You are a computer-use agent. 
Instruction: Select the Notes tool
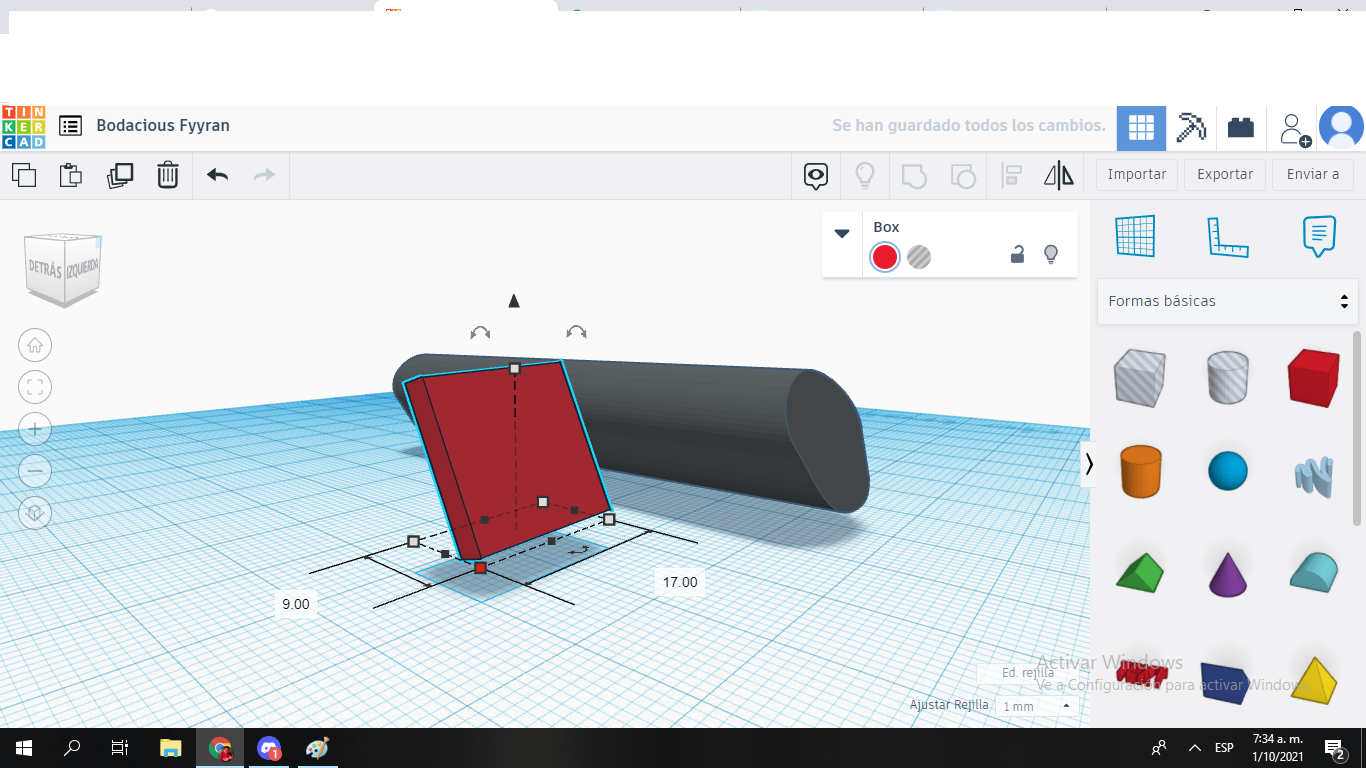(1319, 237)
